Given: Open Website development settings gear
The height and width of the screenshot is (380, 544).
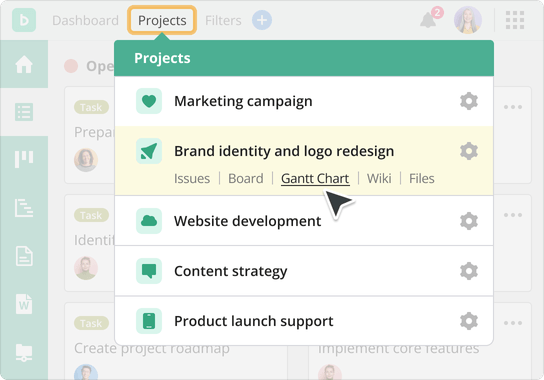Looking at the screenshot, I should pos(469,221).
